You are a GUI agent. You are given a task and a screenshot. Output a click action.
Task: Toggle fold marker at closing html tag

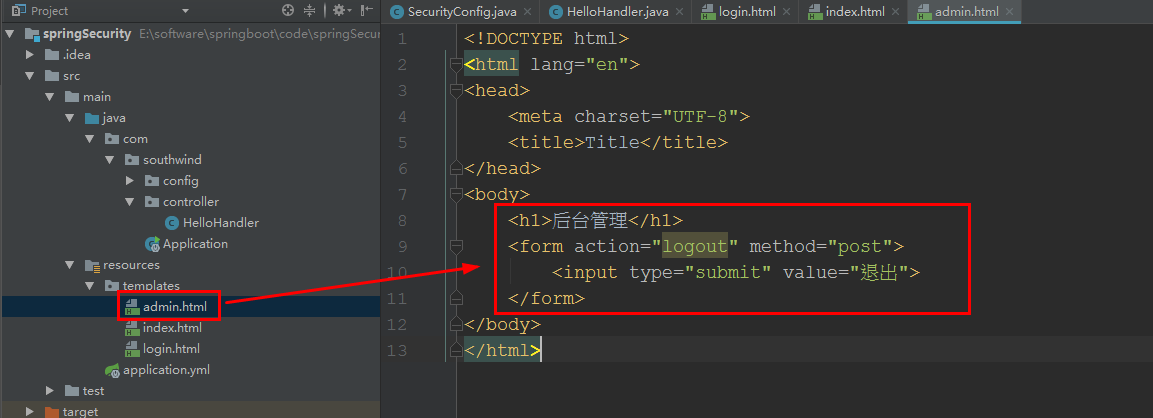point(456,350)
